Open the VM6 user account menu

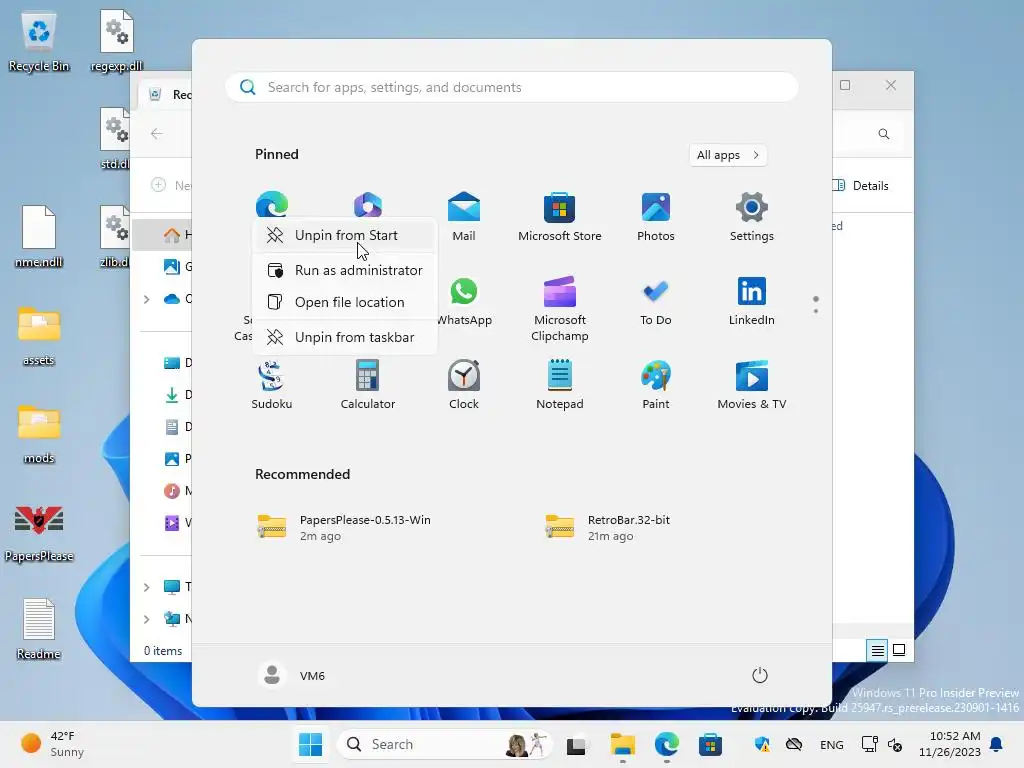coord(292,675)
